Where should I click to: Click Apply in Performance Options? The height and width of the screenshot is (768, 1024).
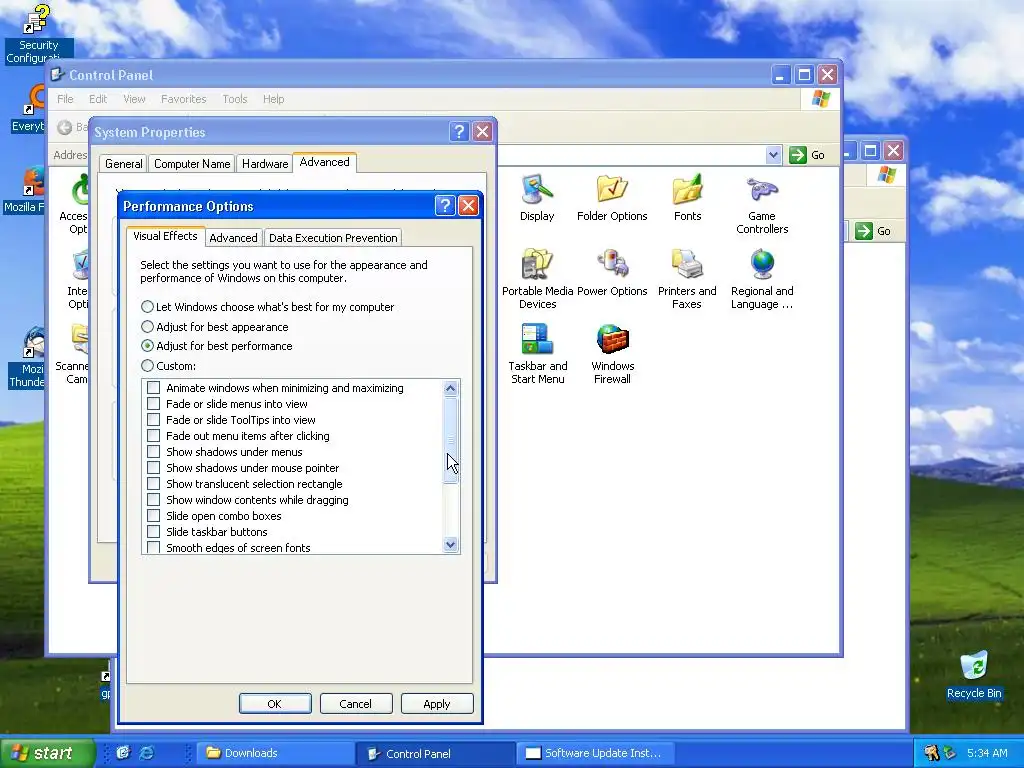tap(437, 704)
